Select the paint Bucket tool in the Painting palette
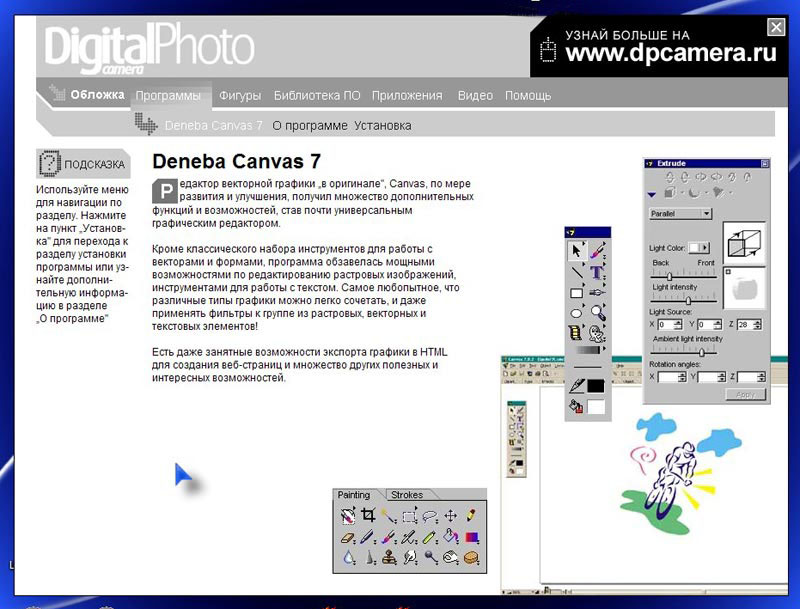The height and width of the screenshot is (609, 800). point(451,536)
